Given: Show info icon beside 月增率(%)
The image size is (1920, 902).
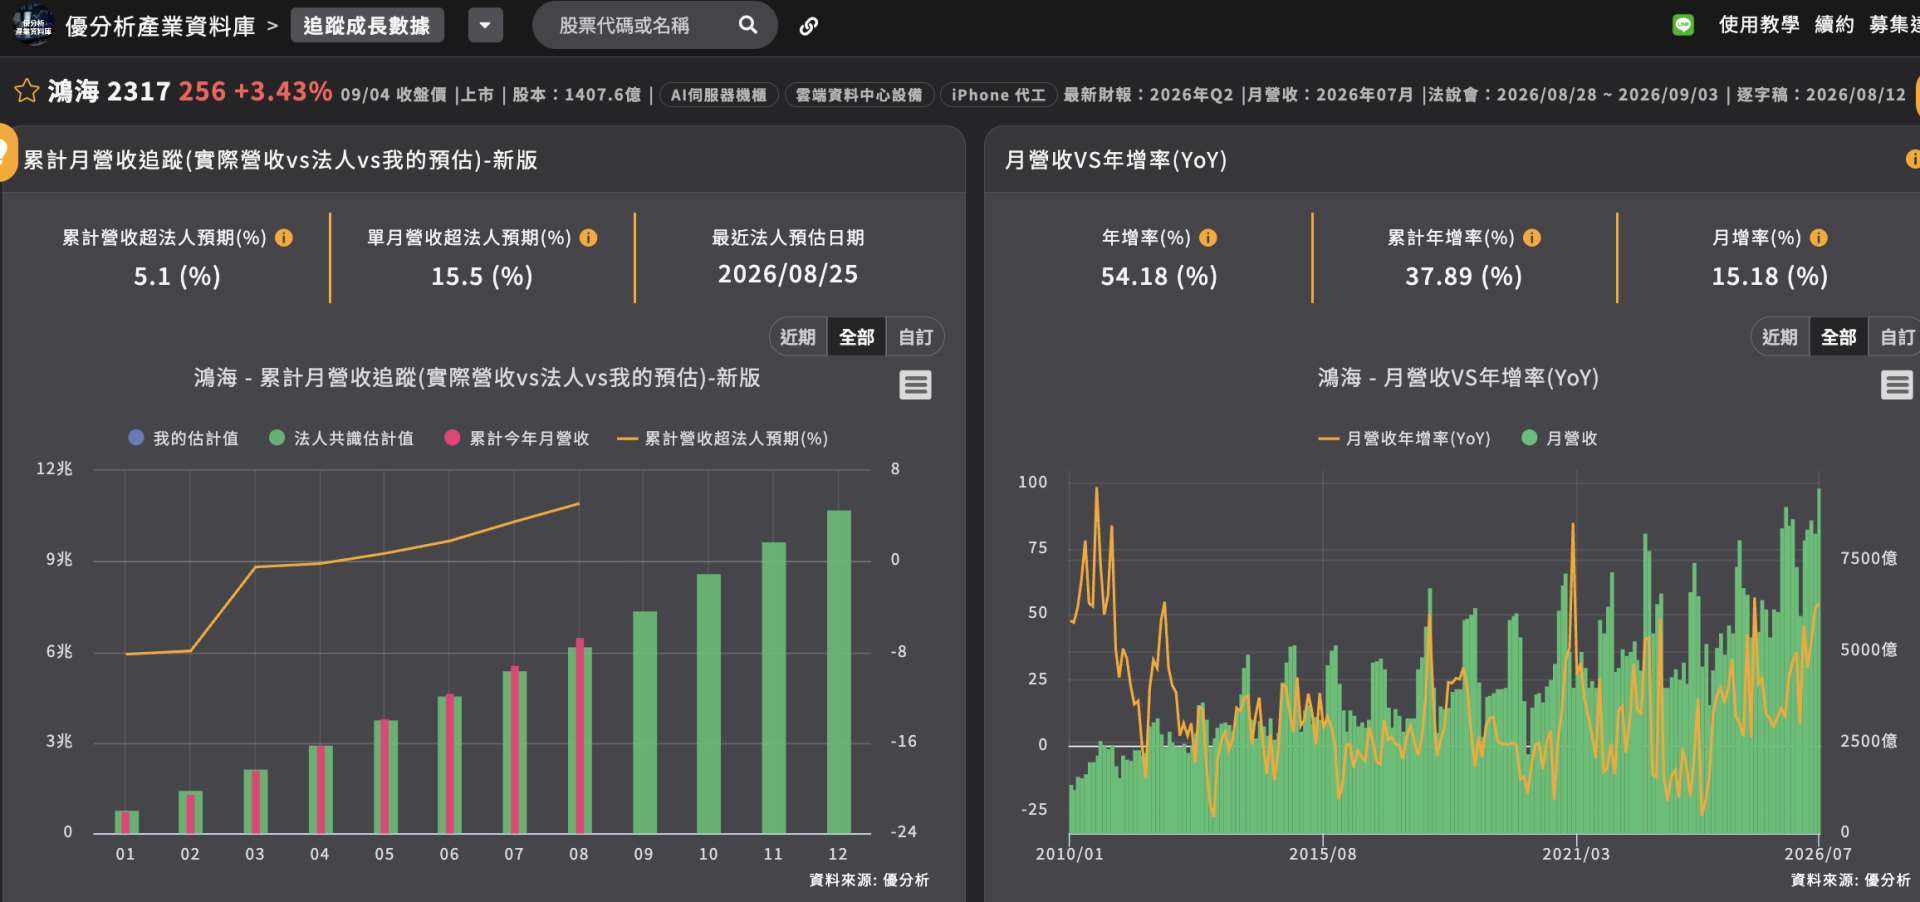Looking at the screenshot, I should tap(1819, 238).
